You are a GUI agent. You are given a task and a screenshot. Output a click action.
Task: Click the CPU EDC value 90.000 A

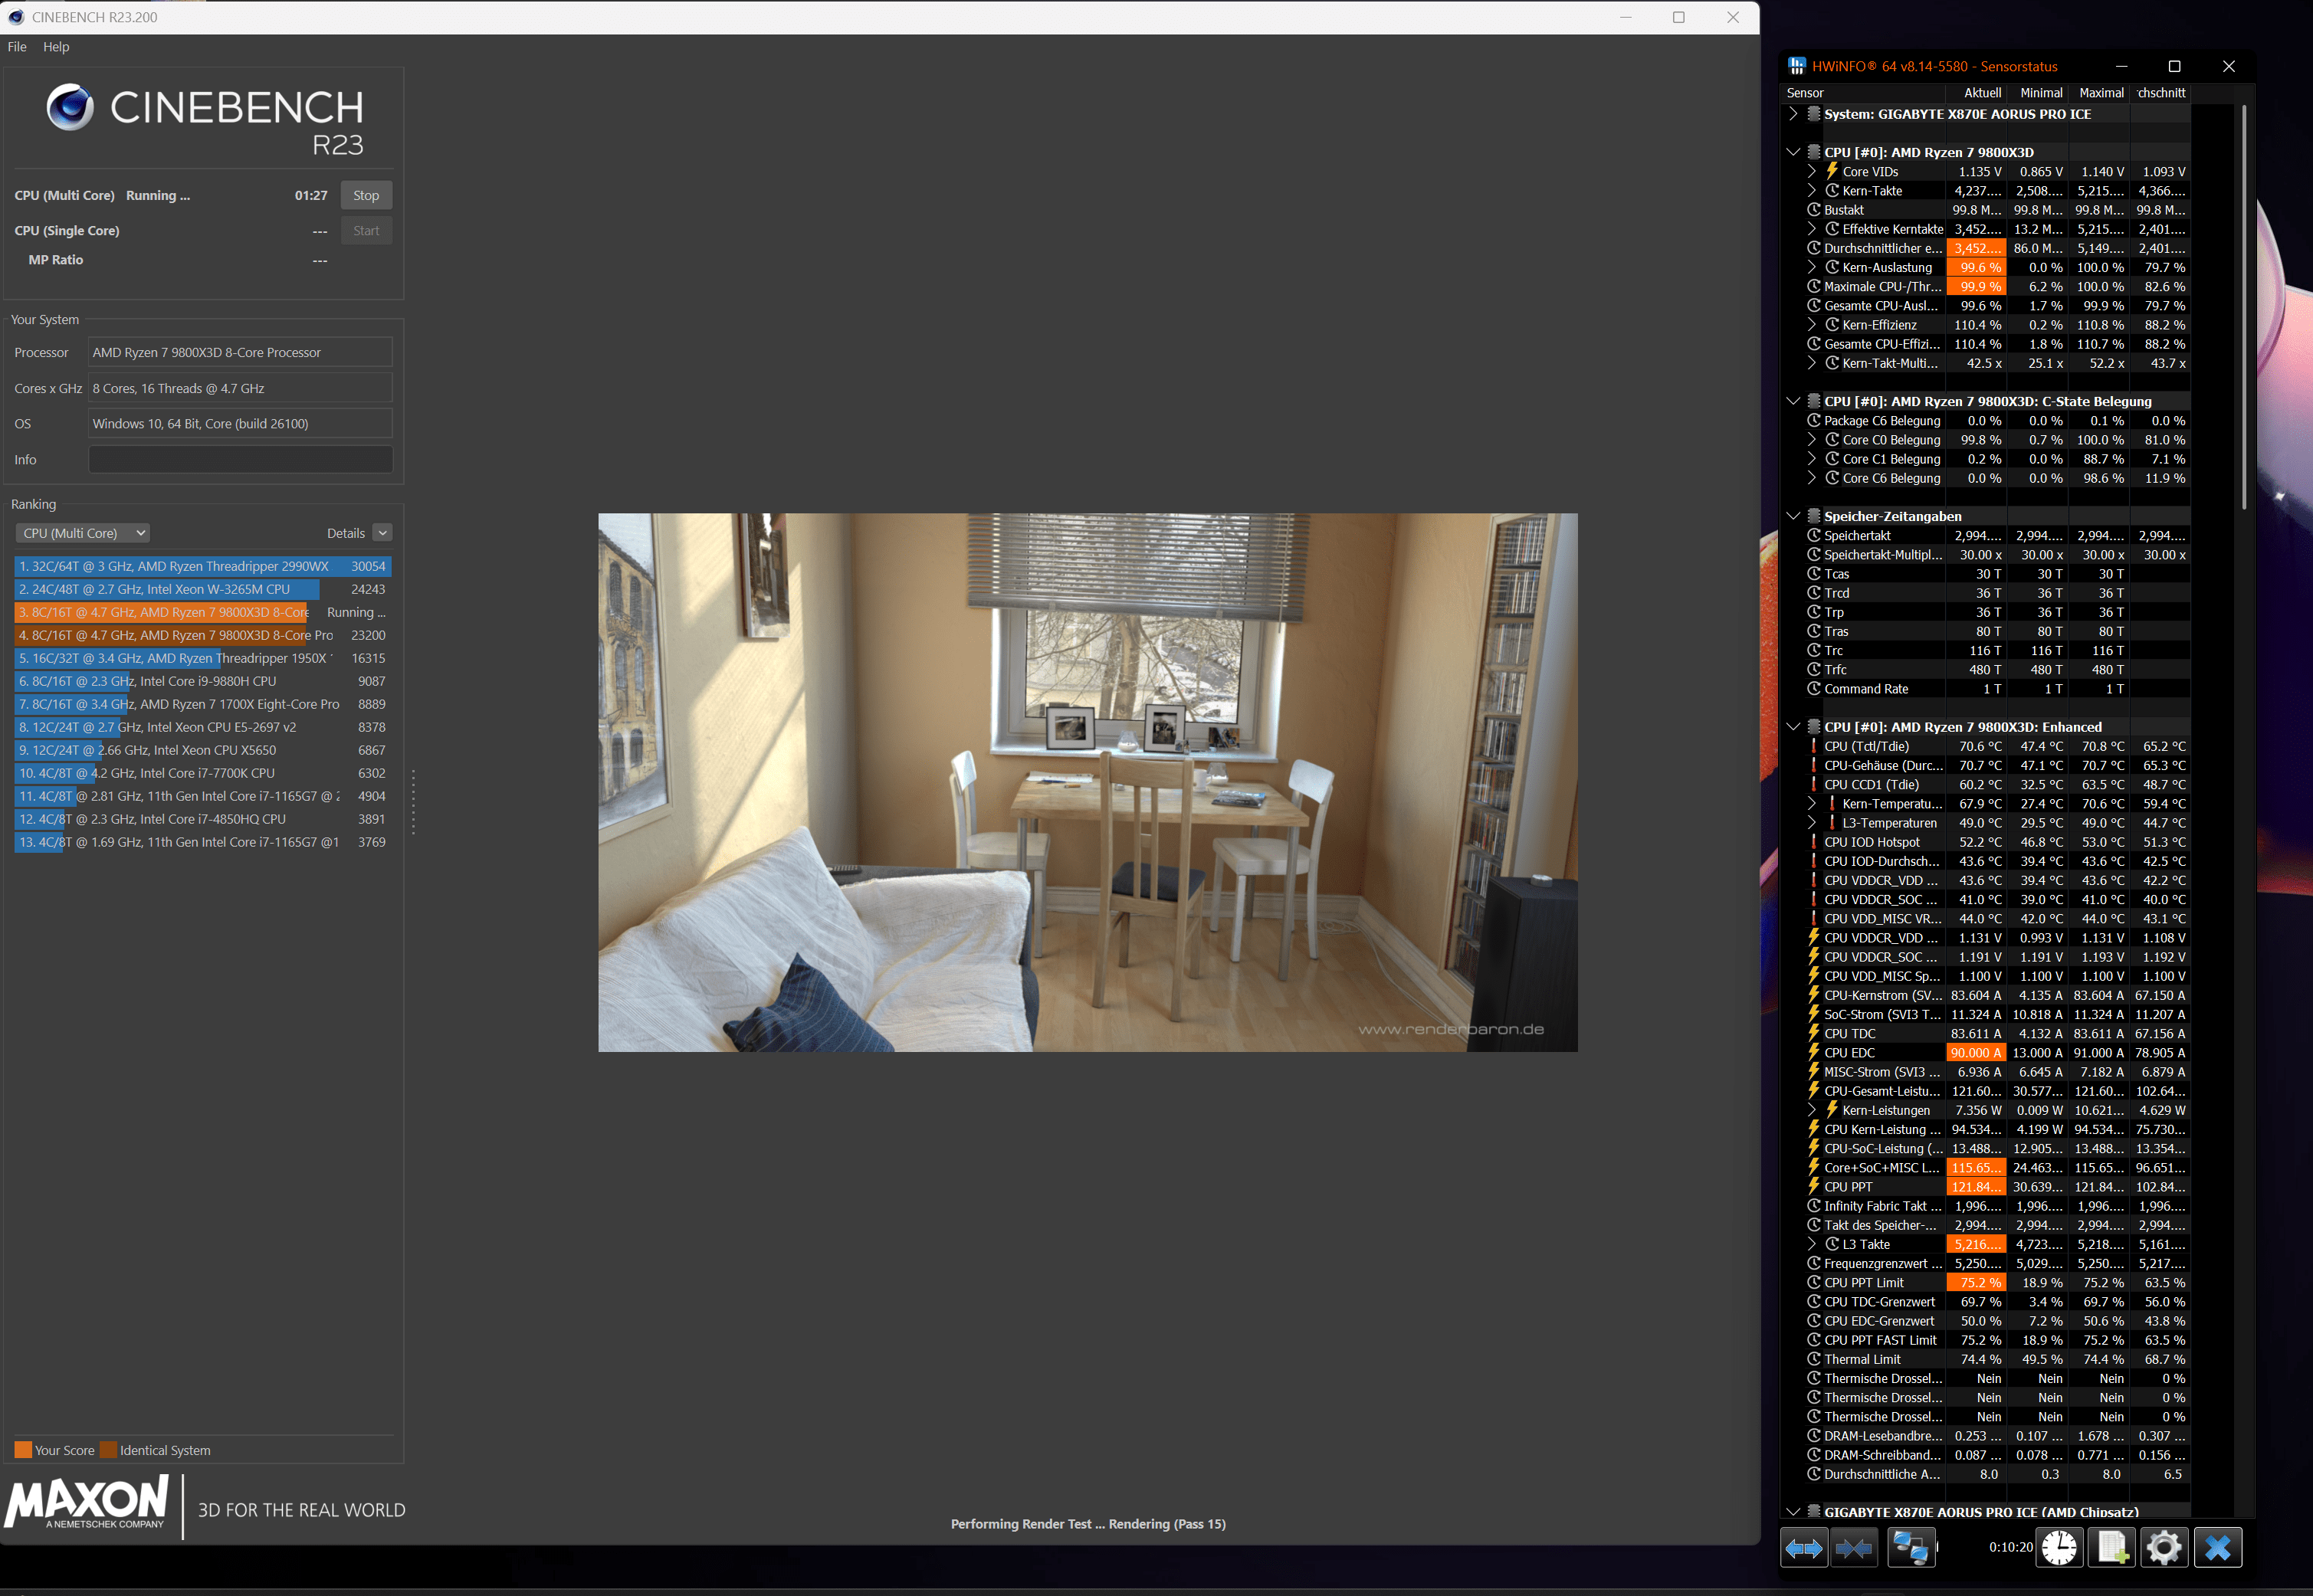coord(1976,1052)
